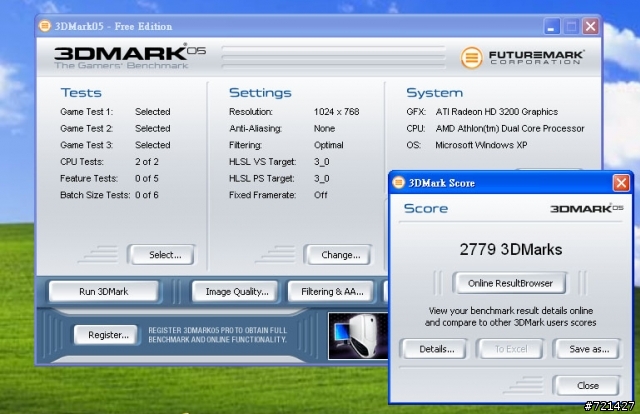
Task: Click the 3DMARK05 logo in the score dialog
Action: 587,208
